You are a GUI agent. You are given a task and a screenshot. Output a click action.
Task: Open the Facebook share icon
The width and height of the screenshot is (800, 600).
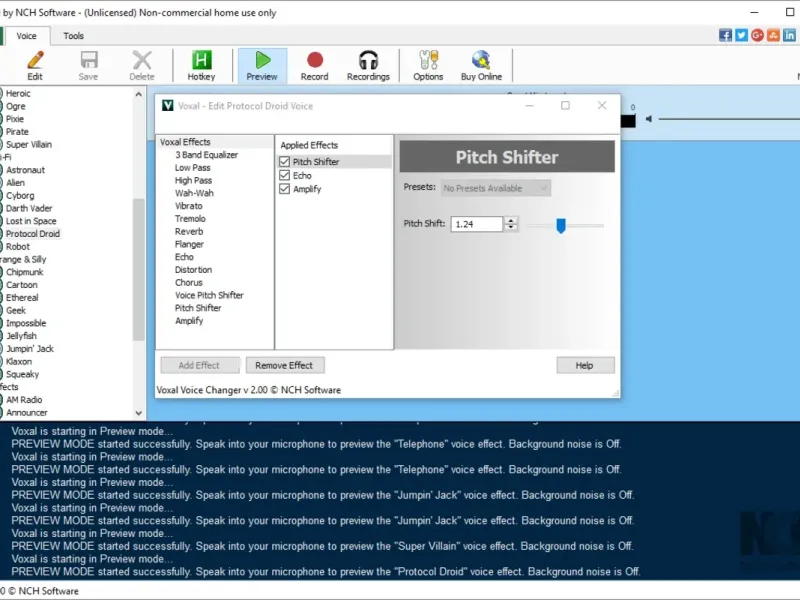725,35
